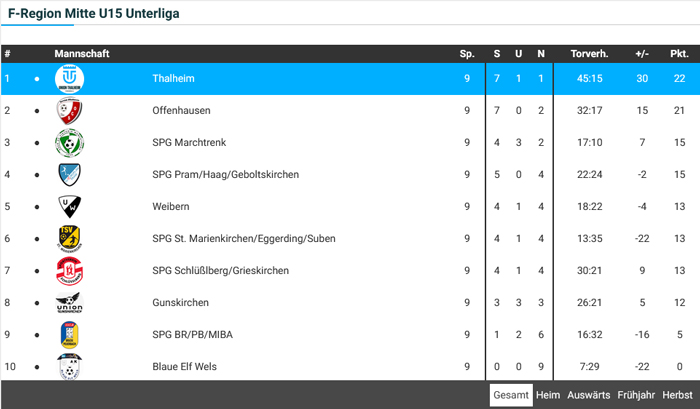Open SPG Marchtrenk club logo
This screenshot has width=700, height=409.
[x=69, y=142]
